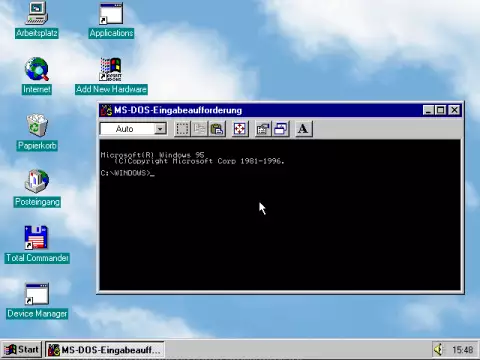Select the Device Manager shortcut icon
Viewport: 480px width, 360px height.
[x=37, y=301]
